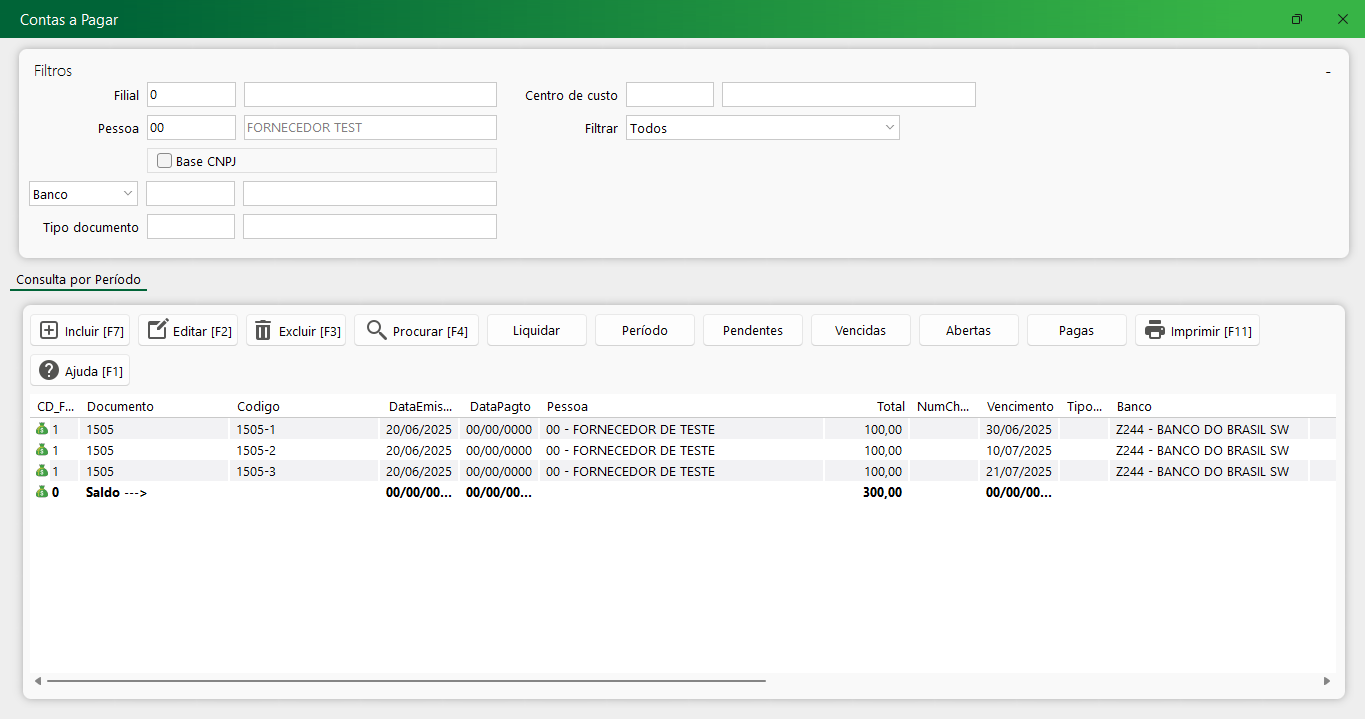Screen dimensions: 1365x719
Task: Select the row with Codigo 1505-2
Action: point(256,450)
